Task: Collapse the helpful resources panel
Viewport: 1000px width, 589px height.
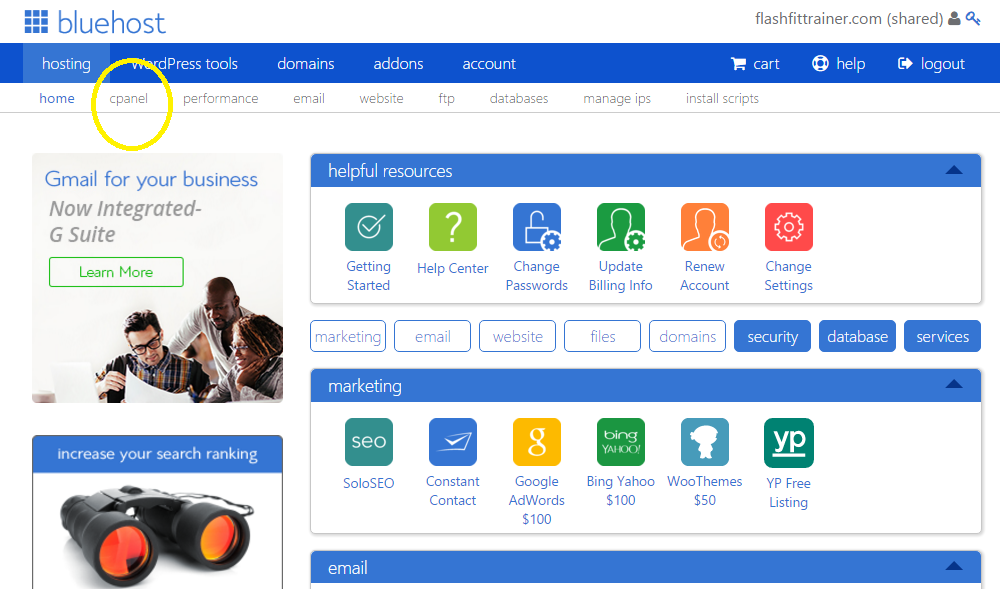Action: click(954, 170)
